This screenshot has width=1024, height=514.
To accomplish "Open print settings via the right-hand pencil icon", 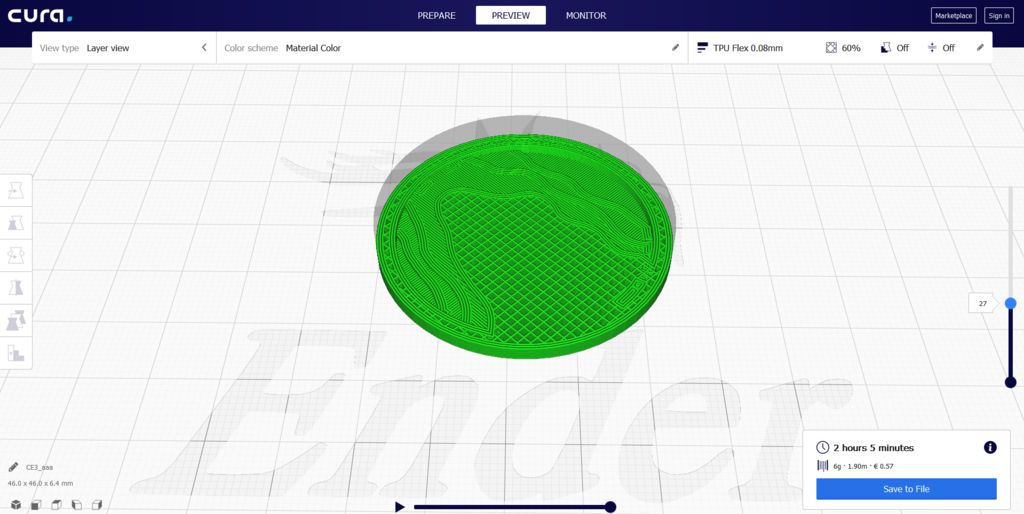I will tap(980, 48).
